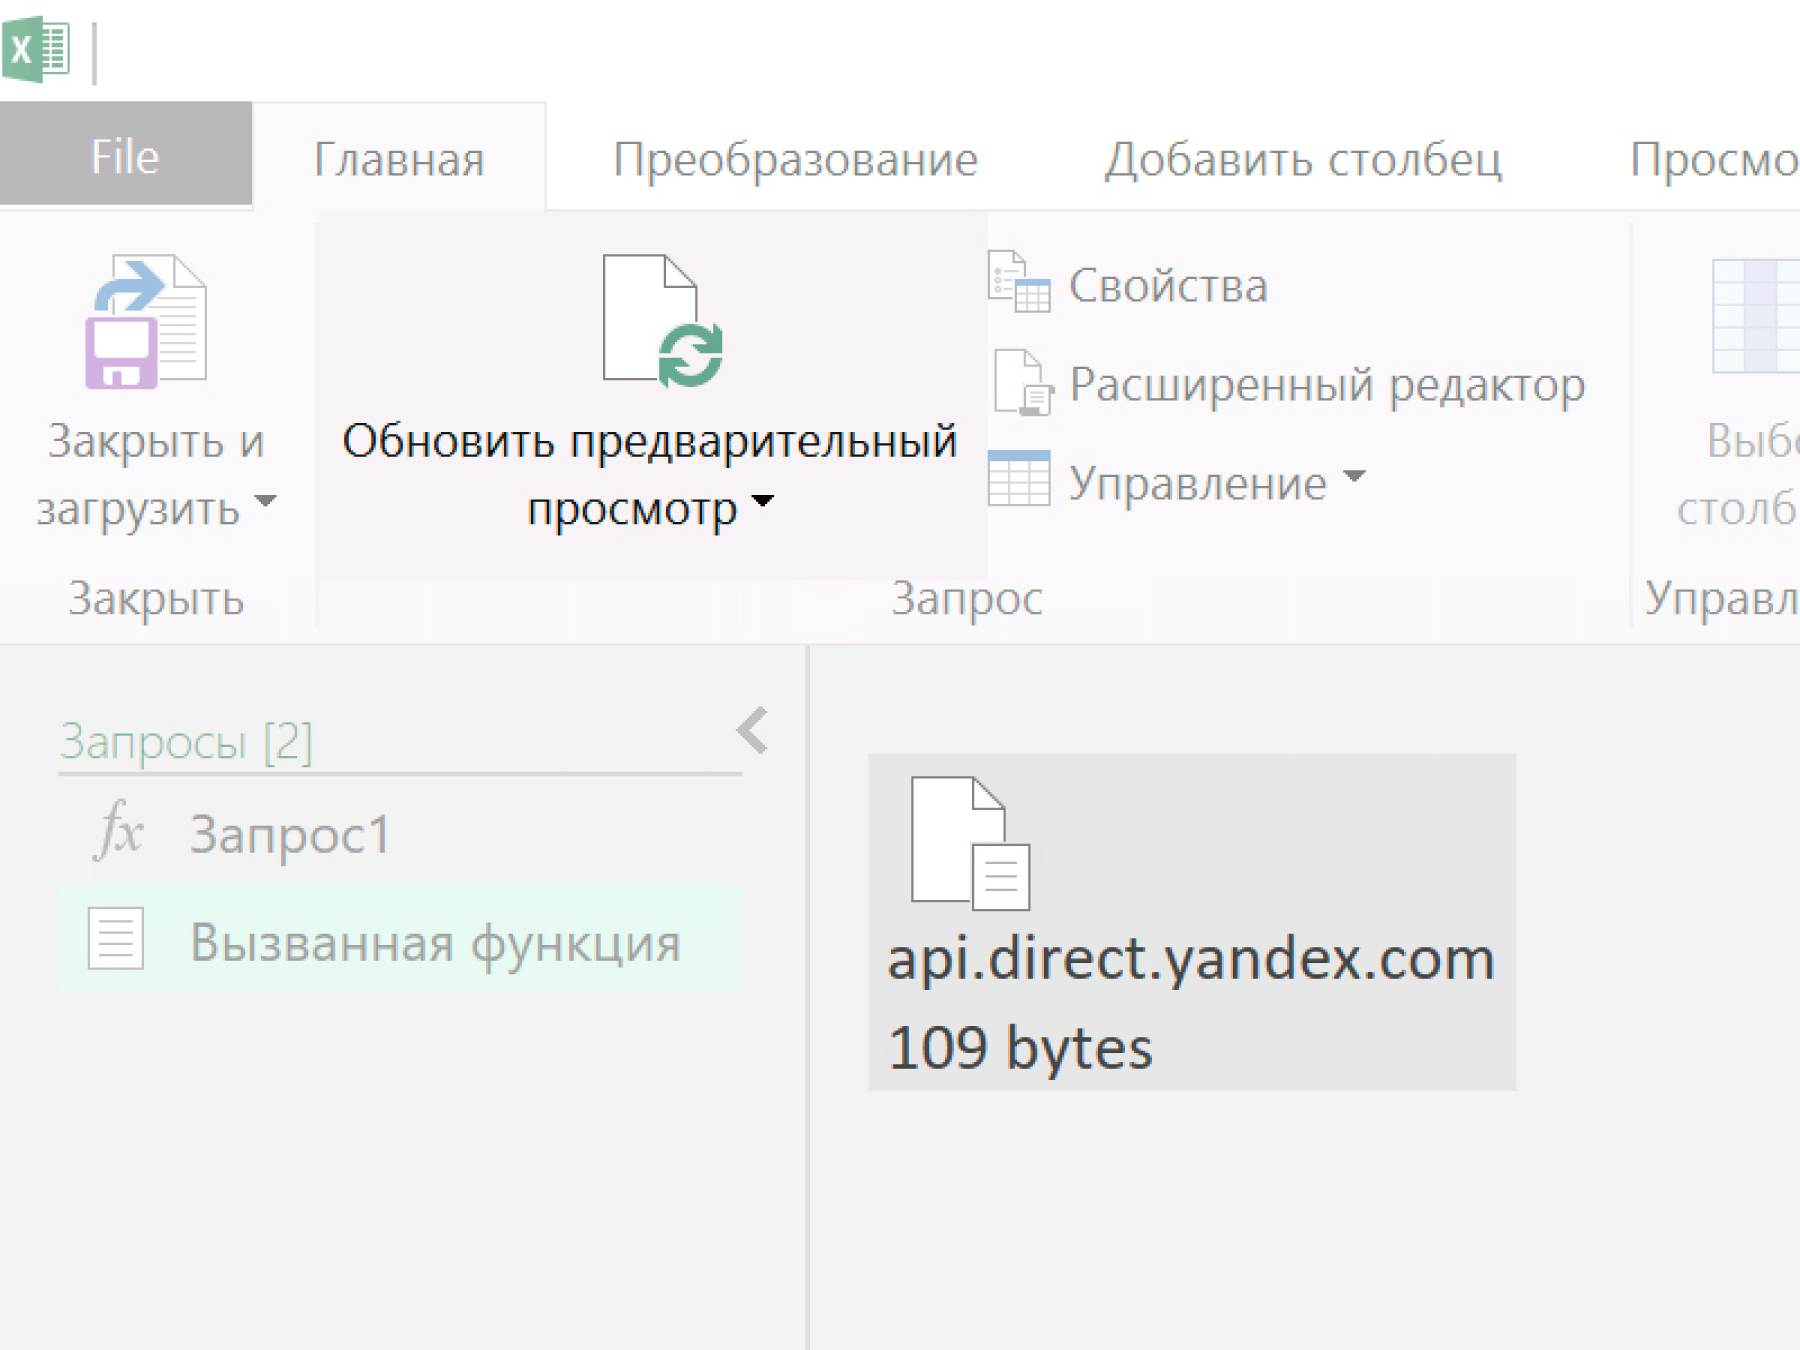Click the Закрыть и загрузить save icon
1800x1350 pixels.
click(146, 322)
